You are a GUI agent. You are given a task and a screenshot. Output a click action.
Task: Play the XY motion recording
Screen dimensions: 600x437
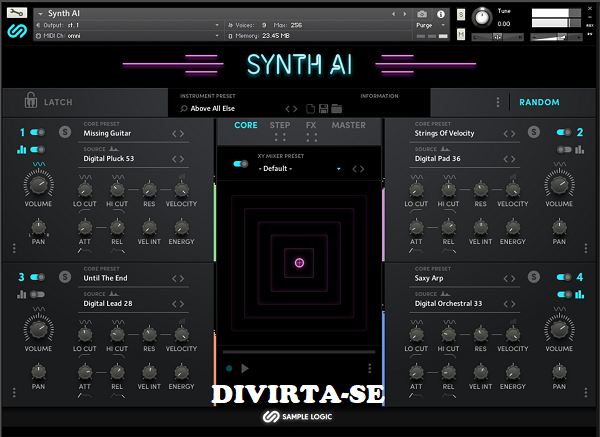tap(245, 369)
